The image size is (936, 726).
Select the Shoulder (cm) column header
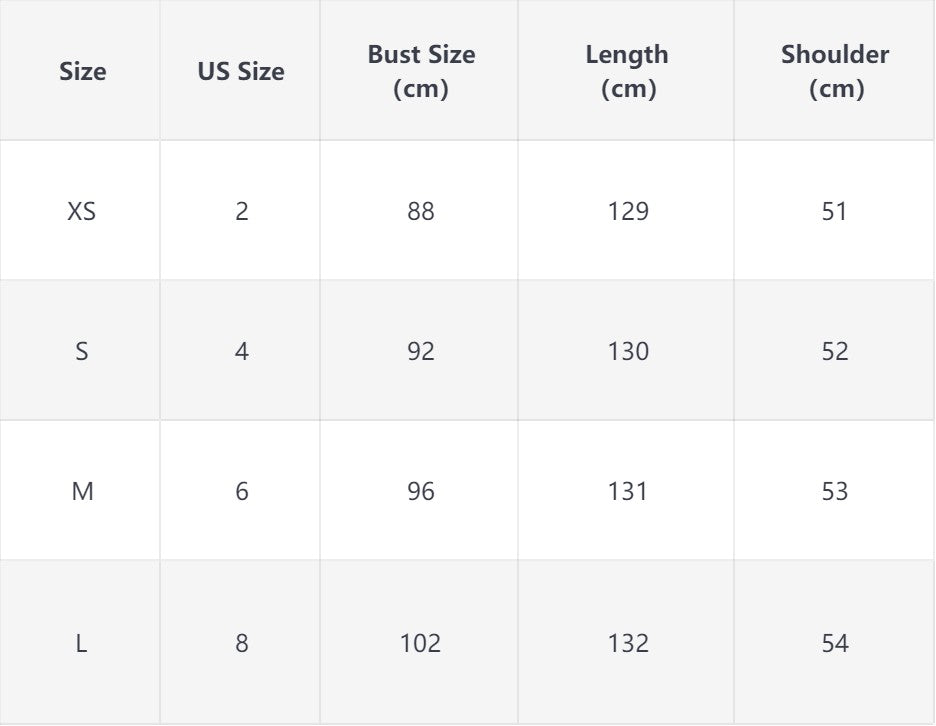(x=835, y=71)
